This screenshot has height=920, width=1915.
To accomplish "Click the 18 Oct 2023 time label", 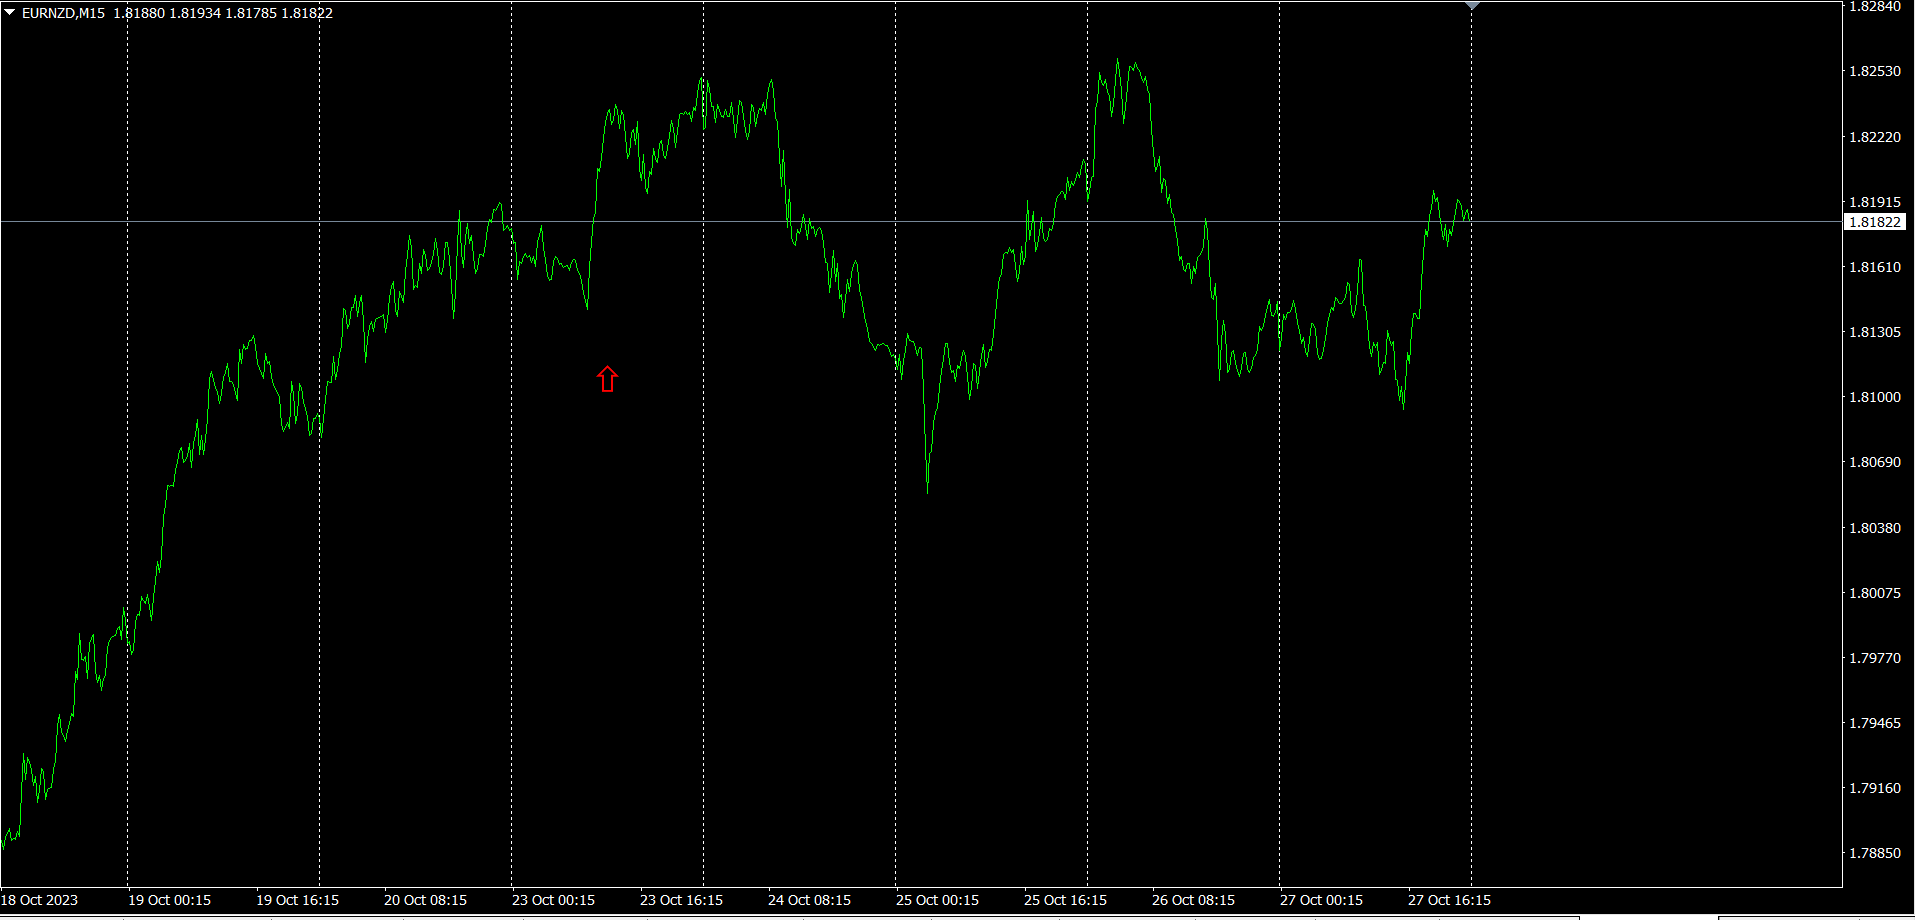I will [x=39, y=900].
